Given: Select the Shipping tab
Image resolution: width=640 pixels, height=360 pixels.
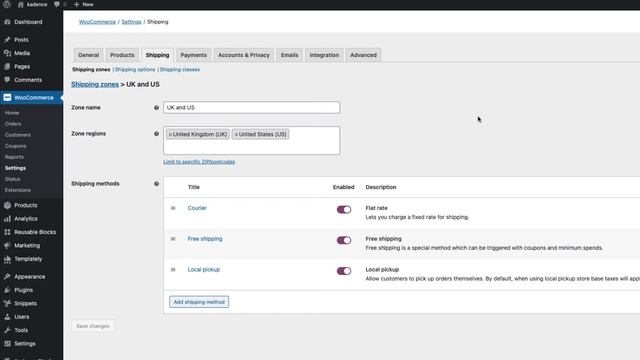Looking at the screenshot, I should tap(157, 55).
